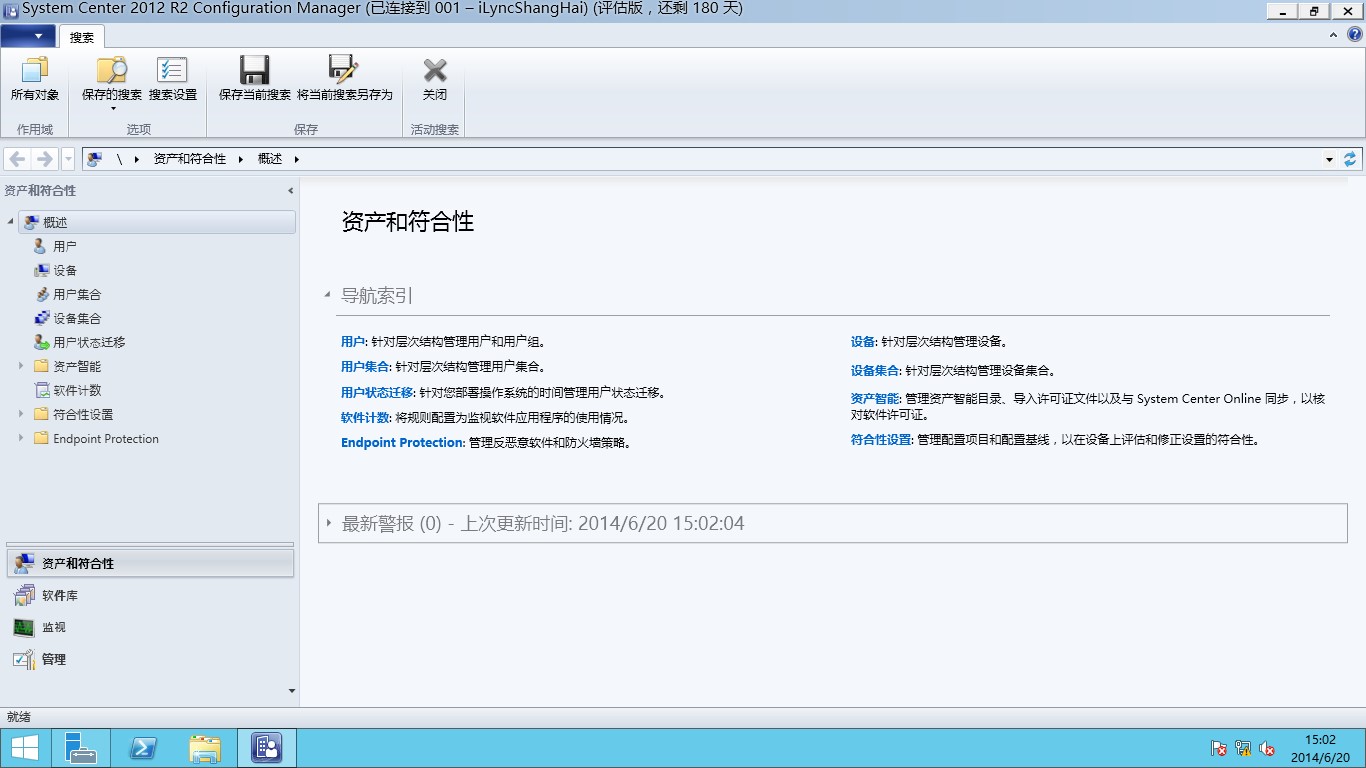This screenshot has width=1366, height=768.
Task: Collapse the 导航索引 section triangle
Action: pyautogui.click(x=327, y=295)
